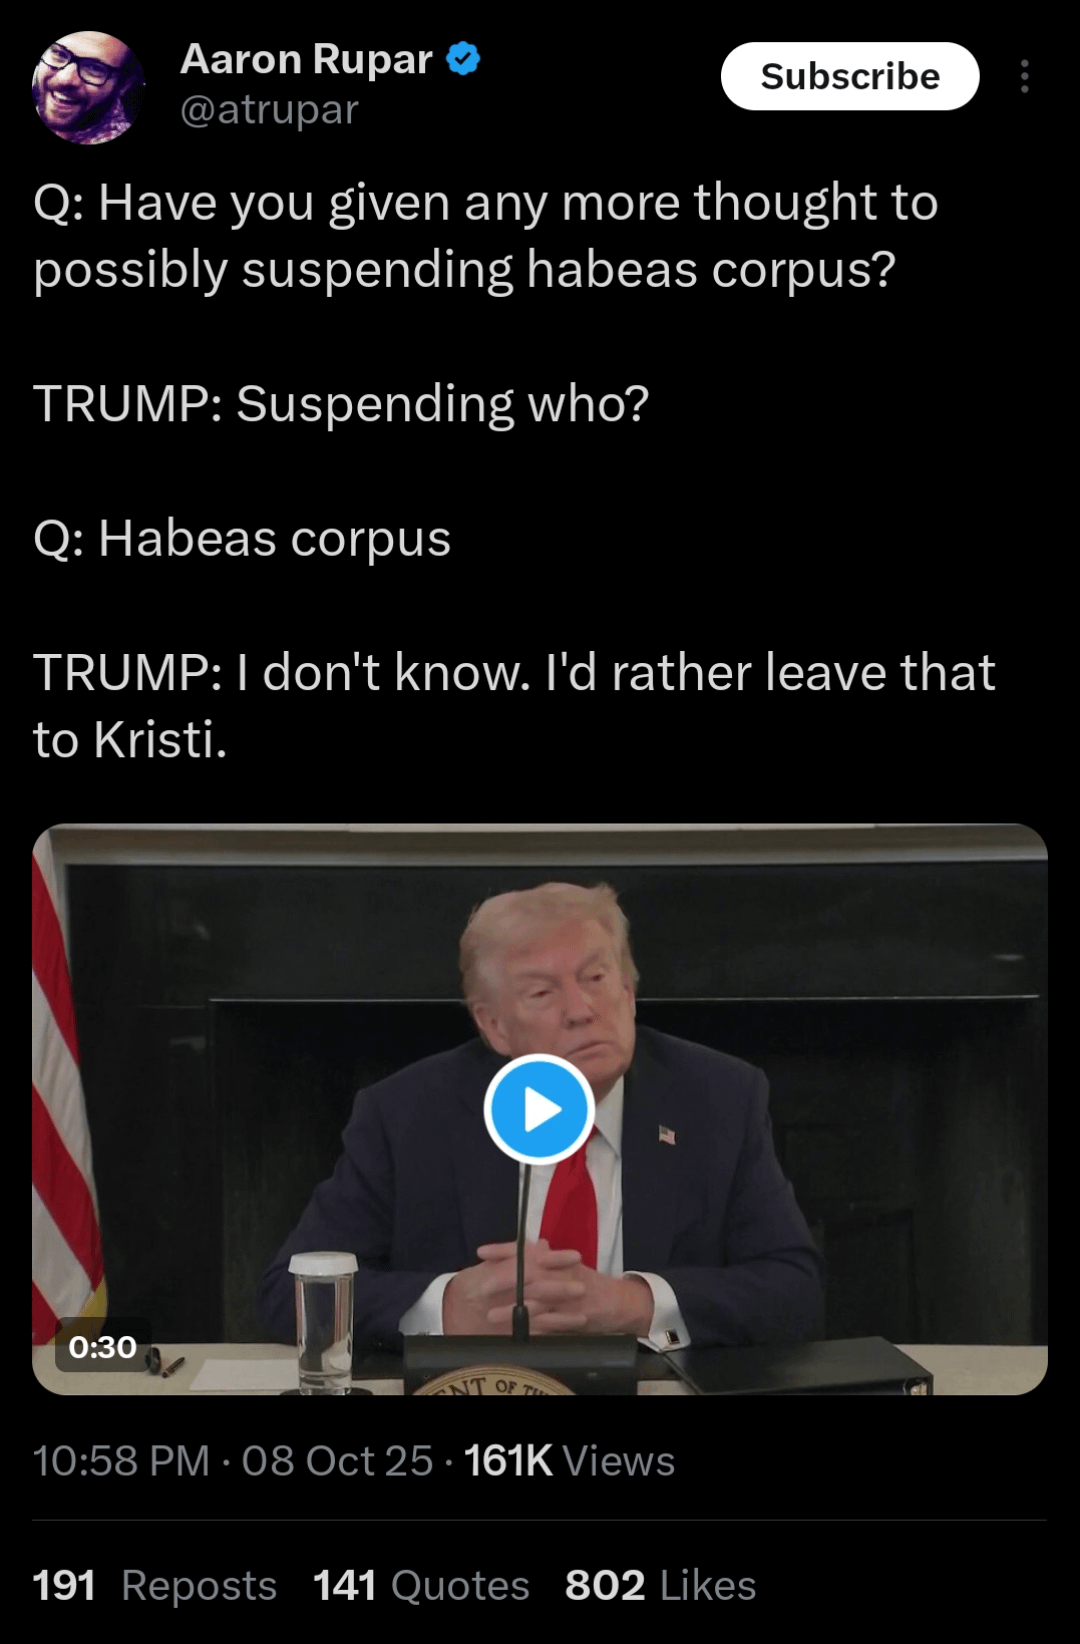Click the blue verified badge
1080x1644 pixels.
click(x=463, y=59)
